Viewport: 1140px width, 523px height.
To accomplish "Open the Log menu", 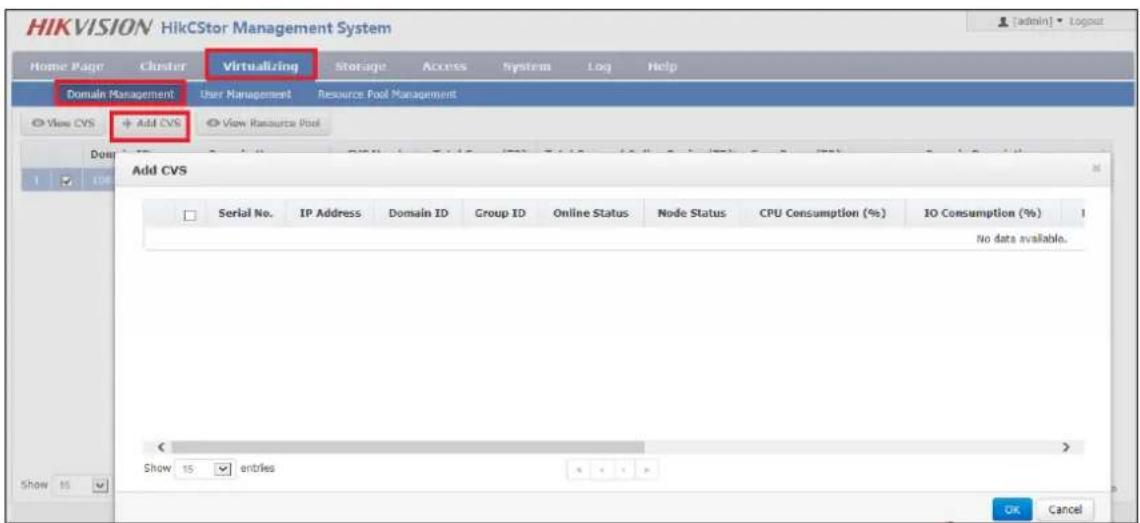I will [600, 67].
